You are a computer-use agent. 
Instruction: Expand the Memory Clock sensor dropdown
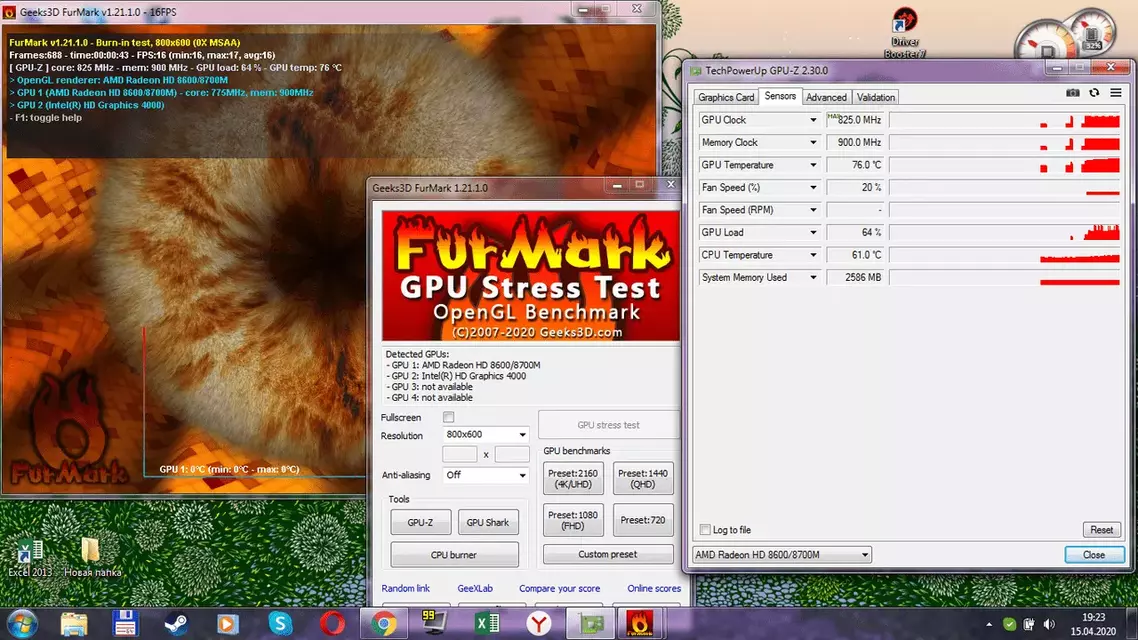coord(813,142)
